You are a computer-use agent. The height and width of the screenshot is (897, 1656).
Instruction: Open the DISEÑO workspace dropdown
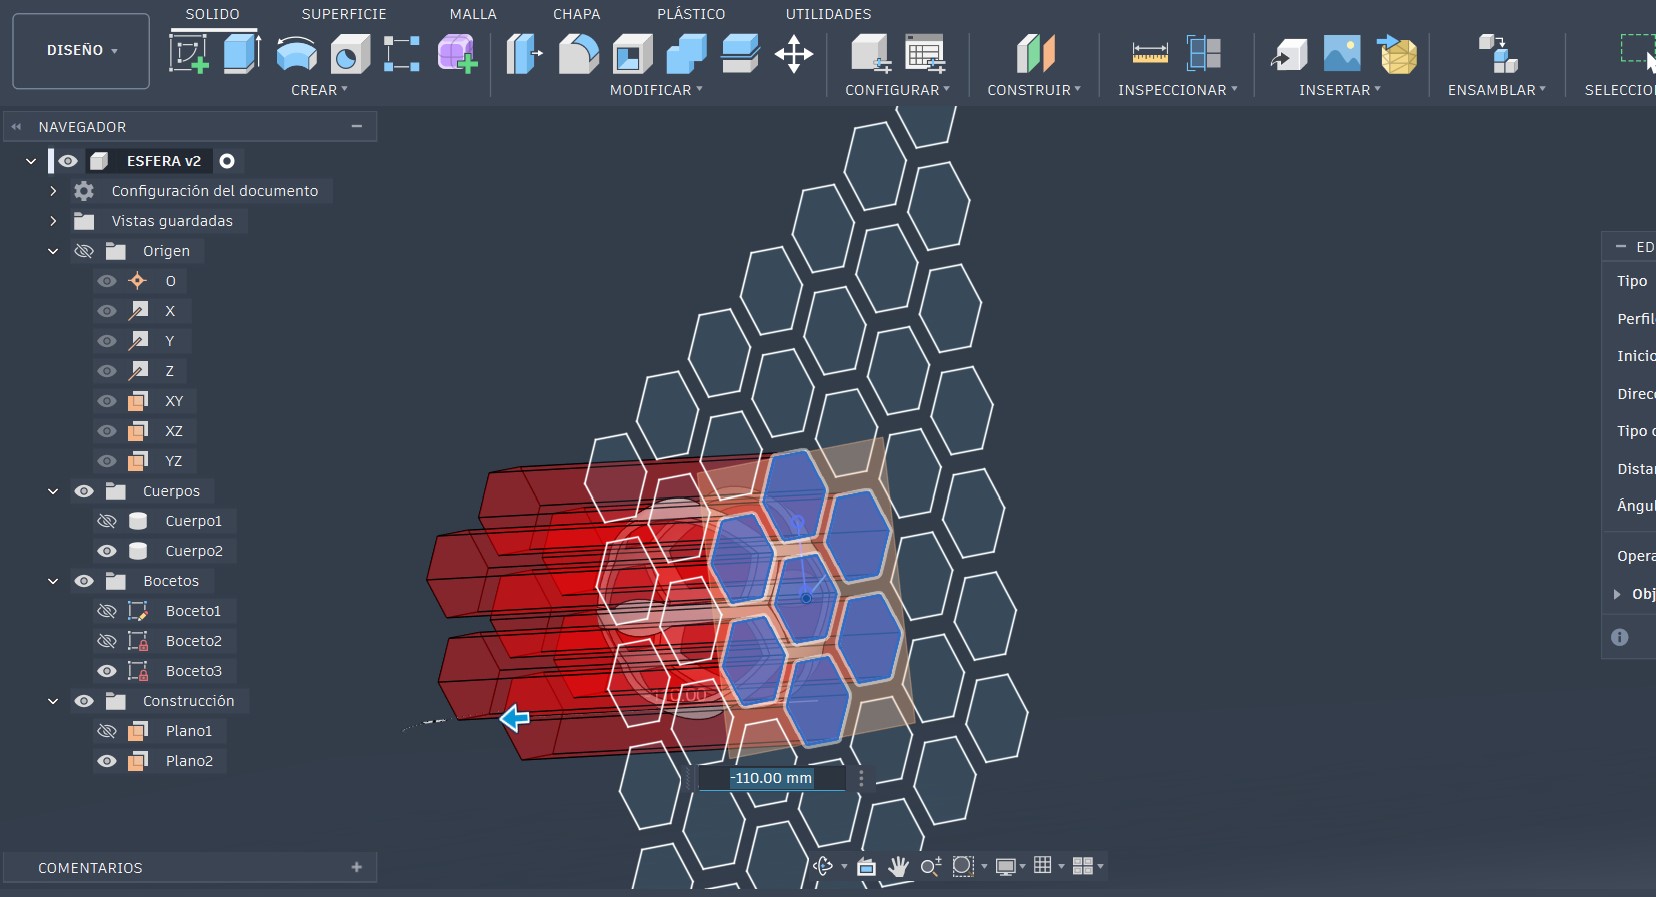(81, 51)
